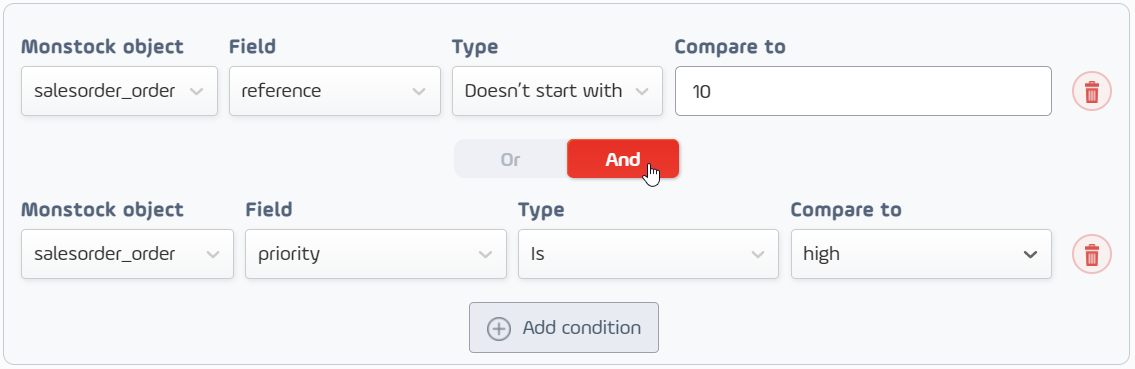Select the red And operator toggle
Screen dimensions: 1135x369
(x=623, y=159)
